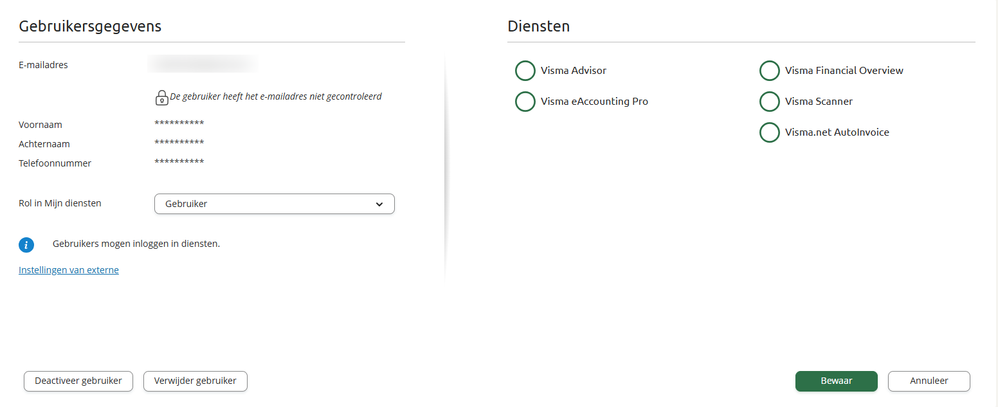The height and width of the screenshot is (407, 998).
Task: Click the masked Achternaam value
Action: (x=180, y=143)
